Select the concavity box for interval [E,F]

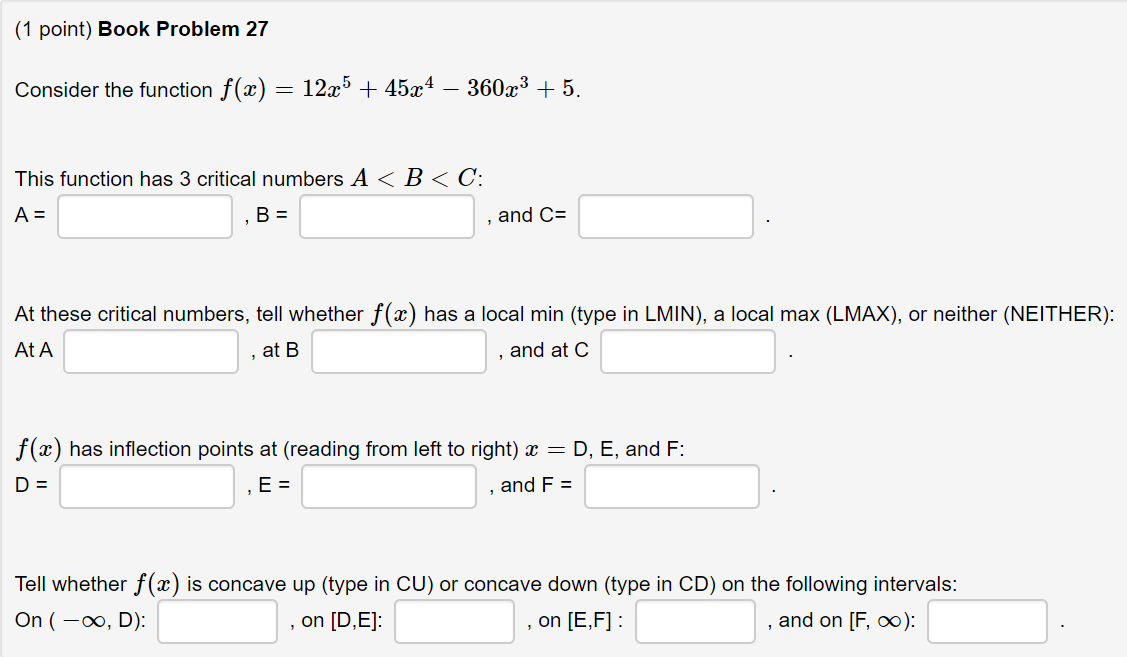pyautogui.click(x=695, y=621)
